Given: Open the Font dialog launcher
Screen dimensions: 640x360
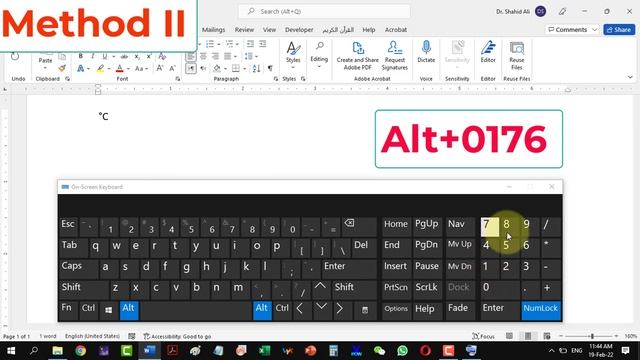Looking at the screenshot, I should pos(178,79).
